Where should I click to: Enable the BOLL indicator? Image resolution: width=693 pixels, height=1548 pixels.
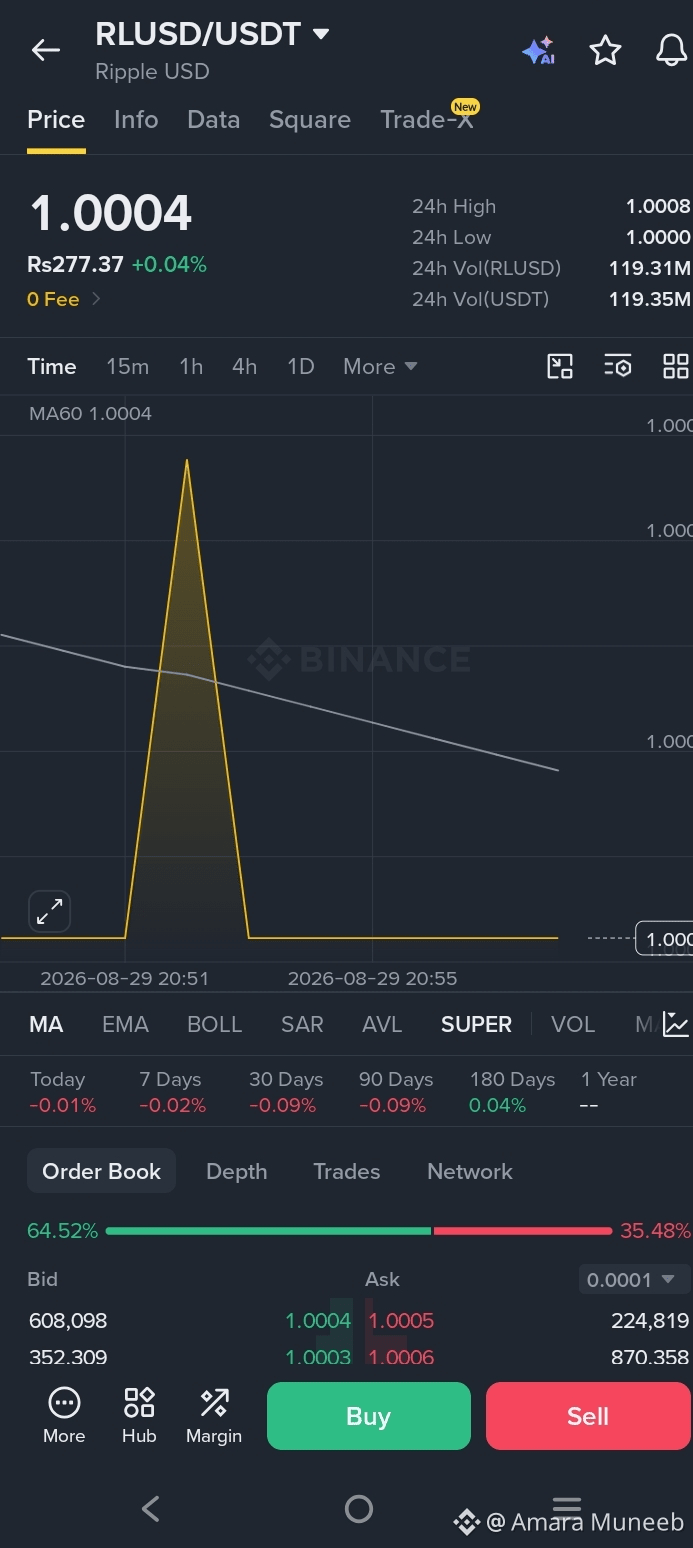(x=215, y=1024)
